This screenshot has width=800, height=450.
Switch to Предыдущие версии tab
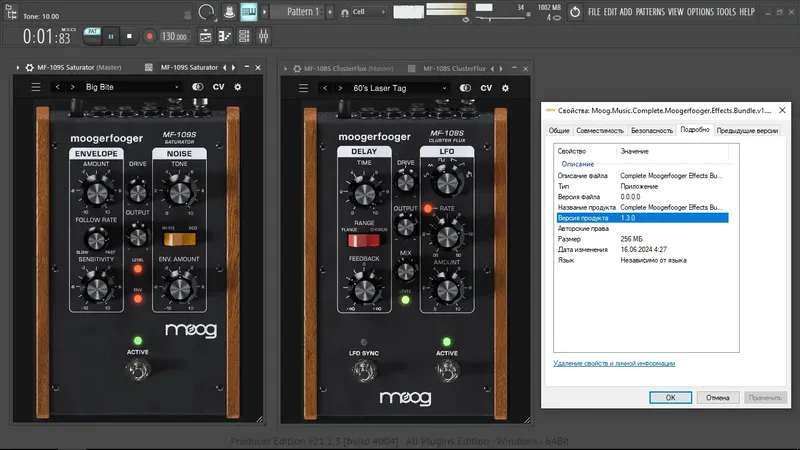point(747,131)
